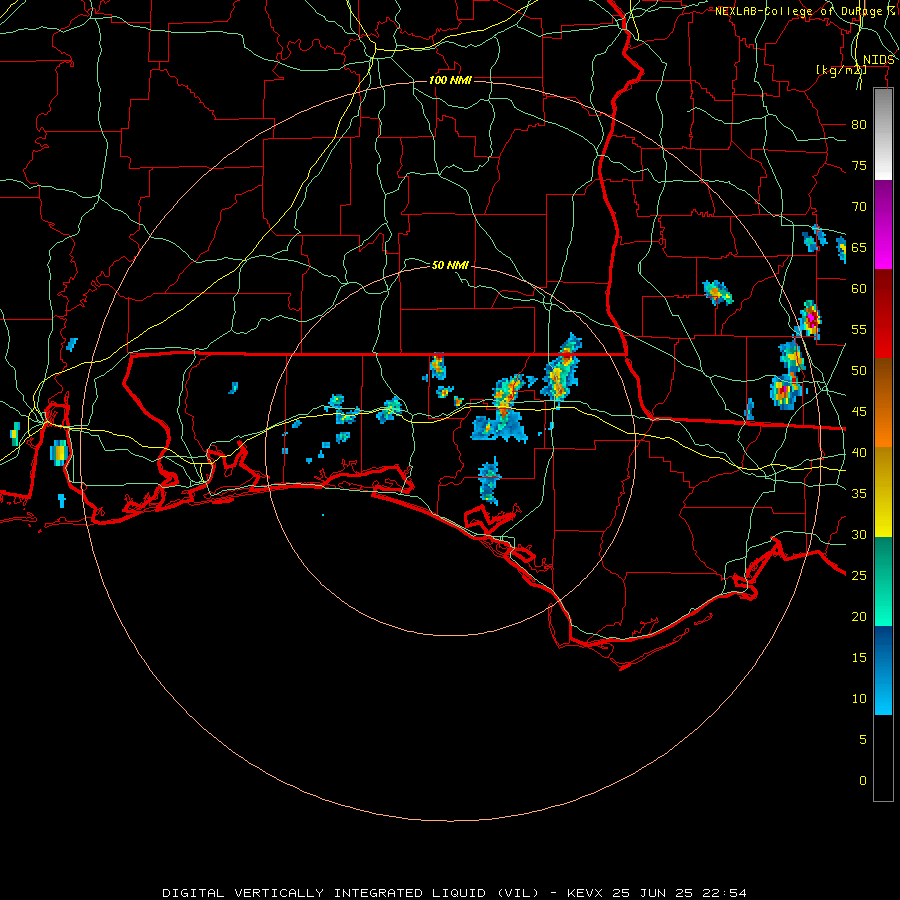
Task: Click the "50 NMI" range ring label
Action: [x=450, y=265]
